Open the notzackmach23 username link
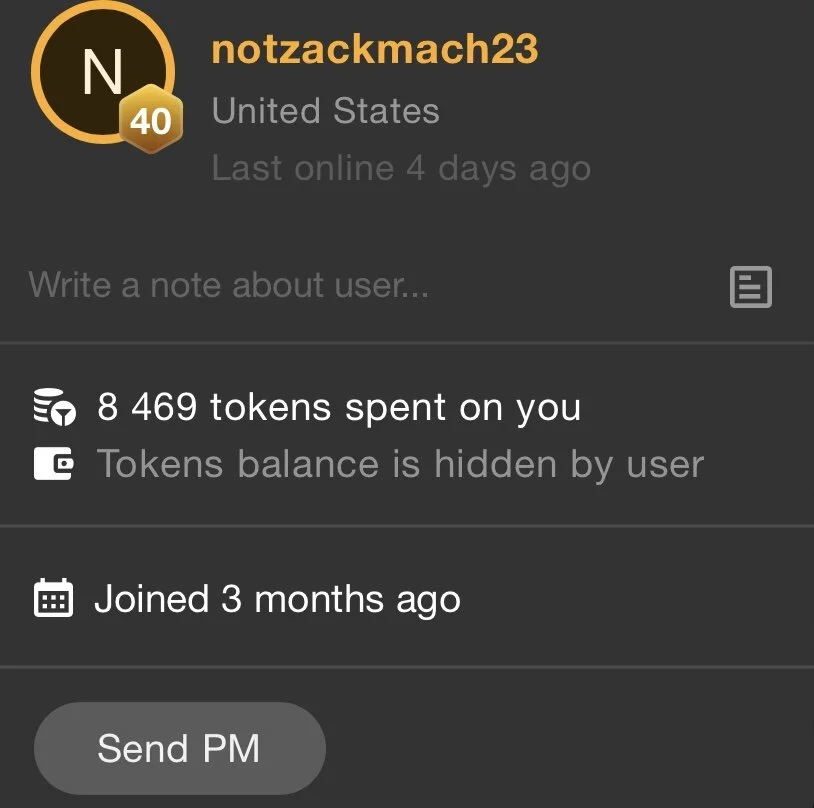The height and width of the screenshot is (808, 814). pos(375,49)
